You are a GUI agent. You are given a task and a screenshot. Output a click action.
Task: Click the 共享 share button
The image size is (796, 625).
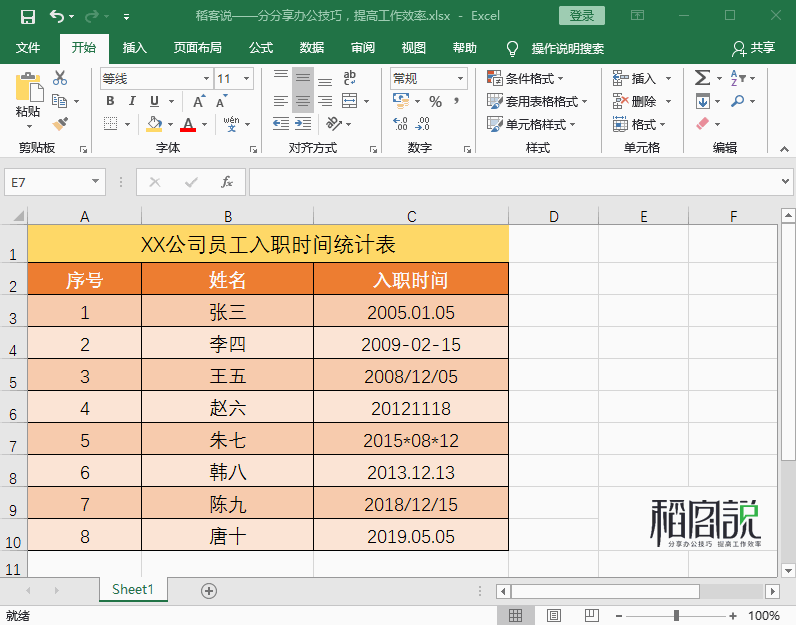[753, 48]
